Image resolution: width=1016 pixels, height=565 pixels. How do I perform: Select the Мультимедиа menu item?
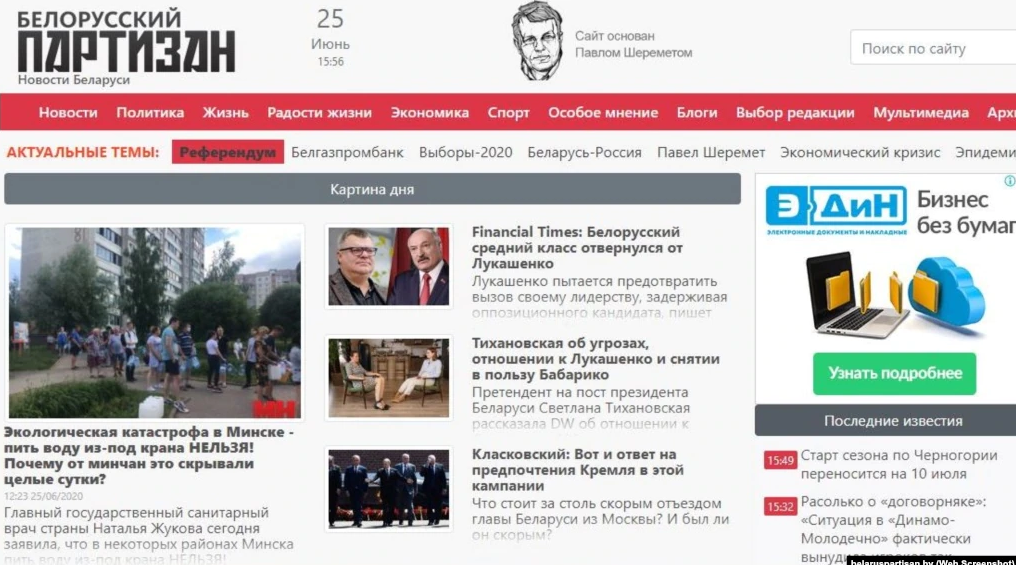921,113
